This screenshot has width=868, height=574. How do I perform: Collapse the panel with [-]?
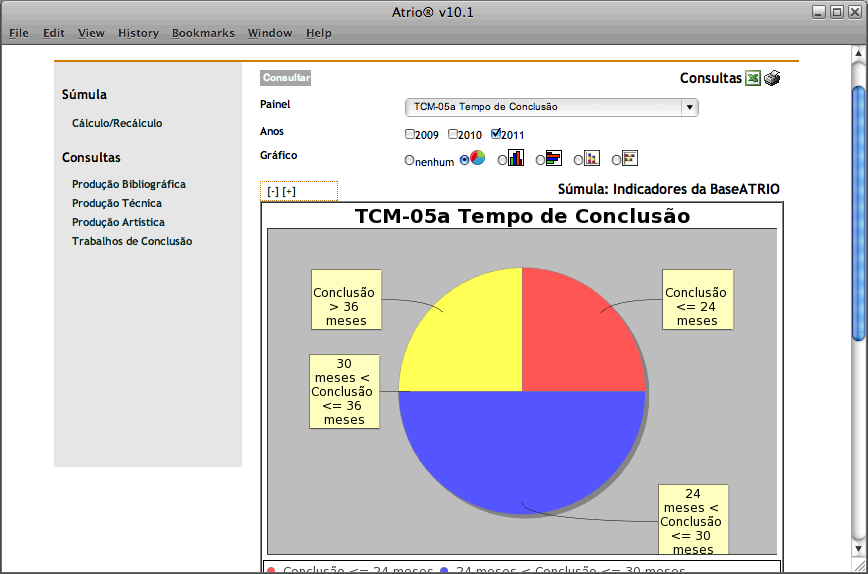point(272,191)
